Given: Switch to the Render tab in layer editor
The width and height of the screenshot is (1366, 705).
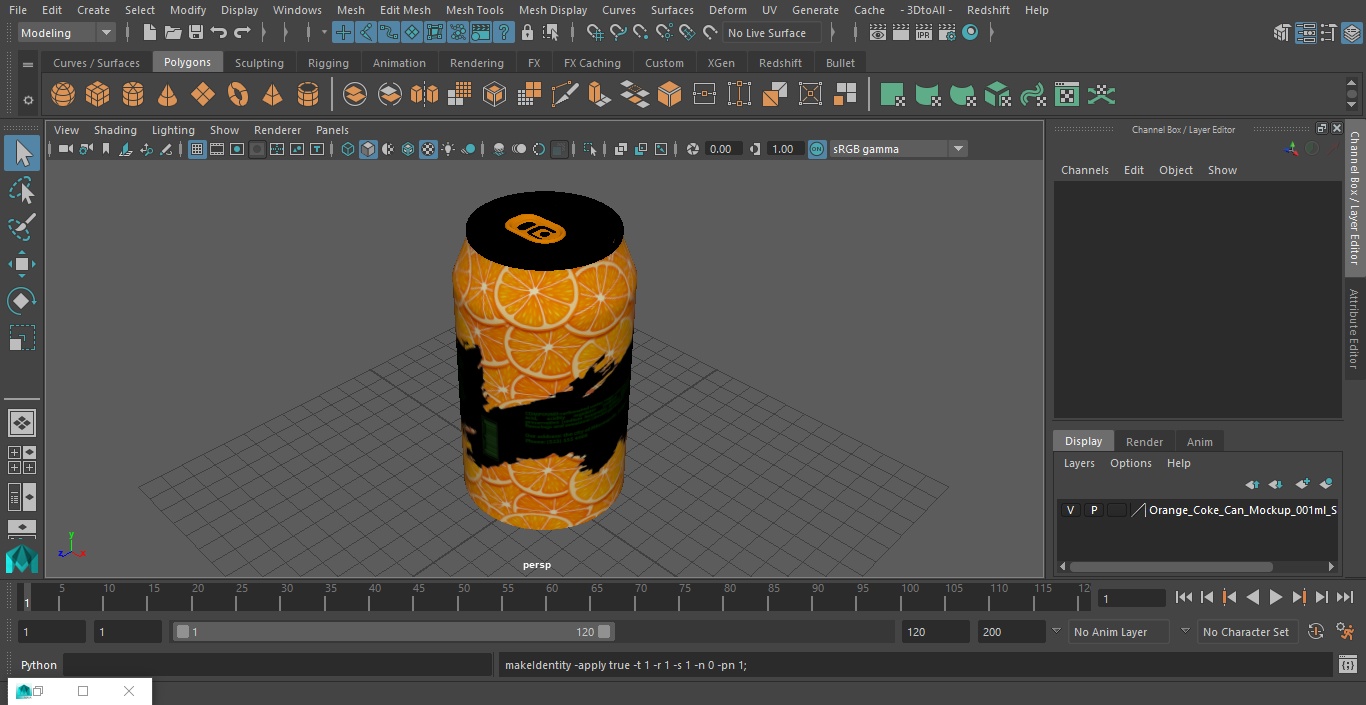Looking at the screenshot, I should point(1144,442).
